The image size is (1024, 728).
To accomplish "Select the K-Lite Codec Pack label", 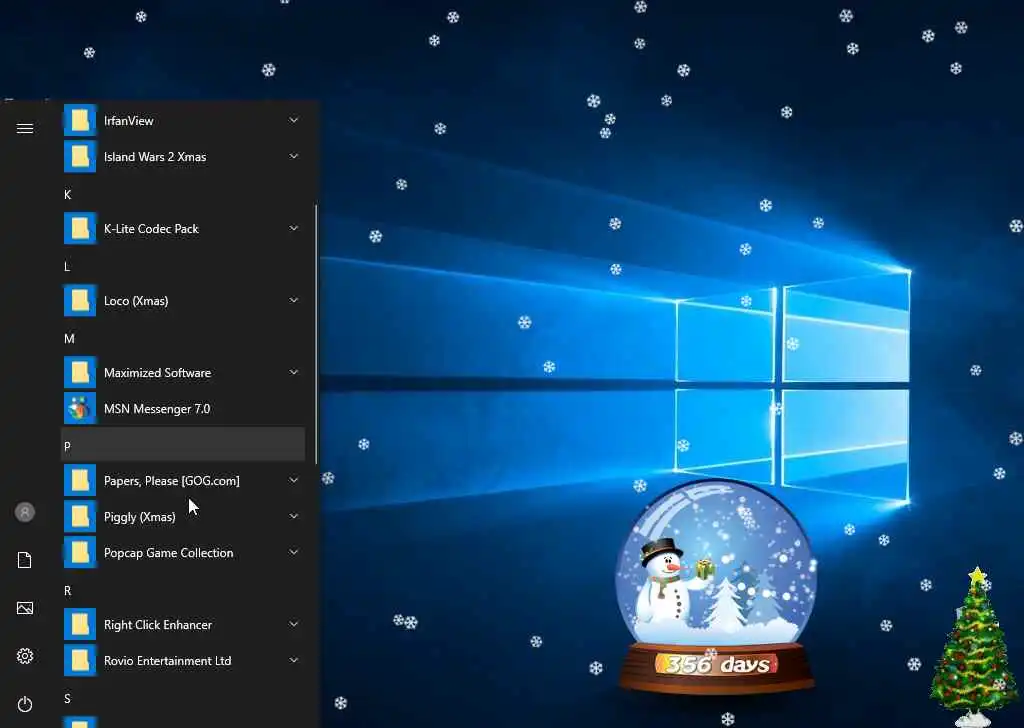I will (151, 229).
